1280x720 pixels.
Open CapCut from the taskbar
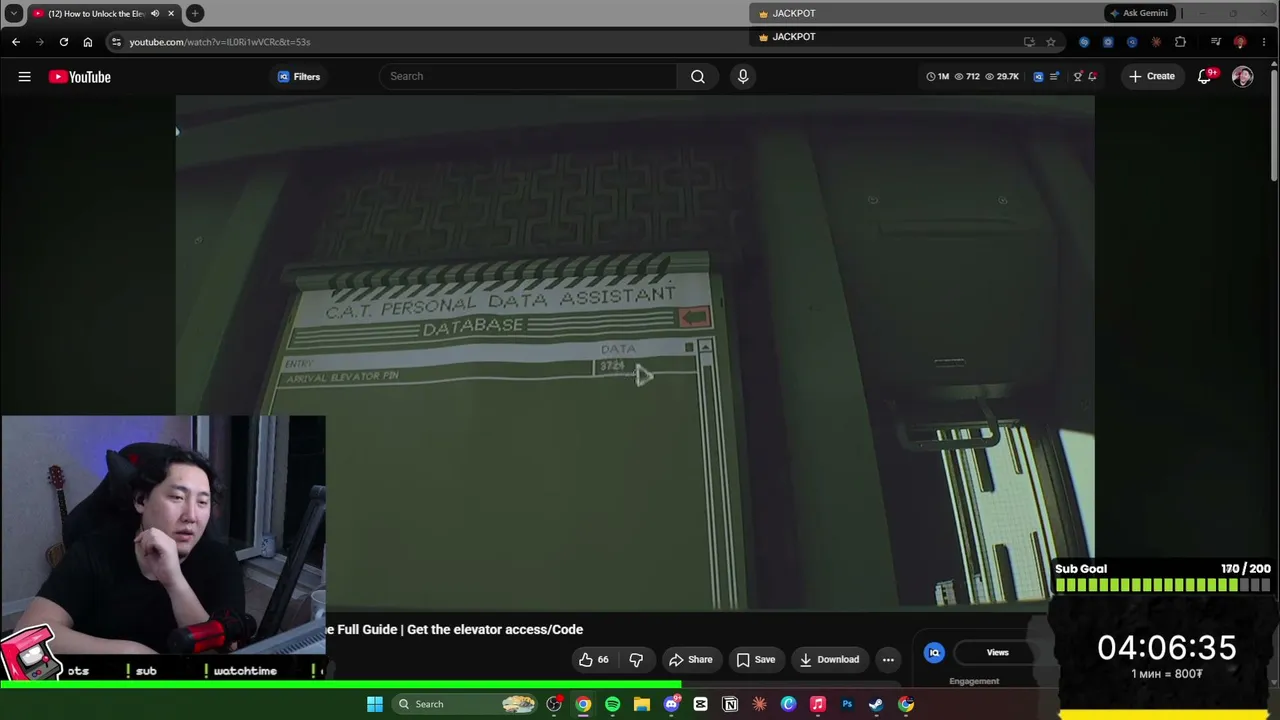click(x=700, y=704)
